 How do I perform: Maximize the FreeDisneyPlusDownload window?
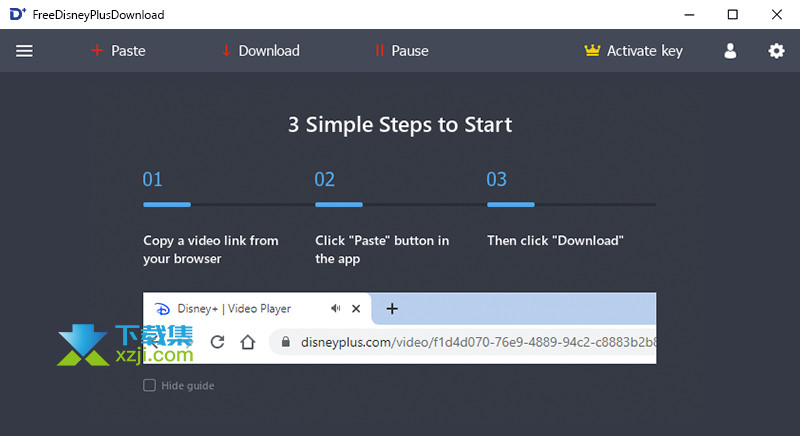pos(733,14)
